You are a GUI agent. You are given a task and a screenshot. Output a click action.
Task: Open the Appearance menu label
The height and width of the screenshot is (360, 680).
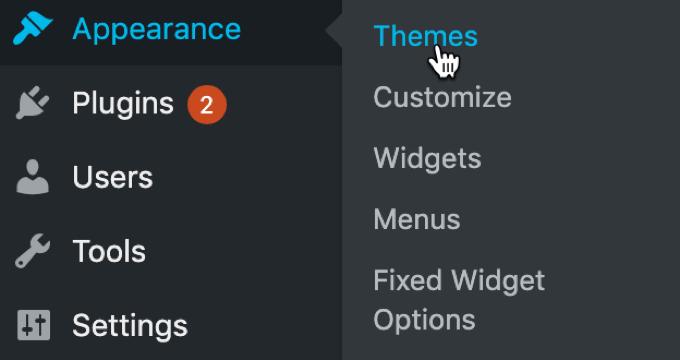pos(156,29)
